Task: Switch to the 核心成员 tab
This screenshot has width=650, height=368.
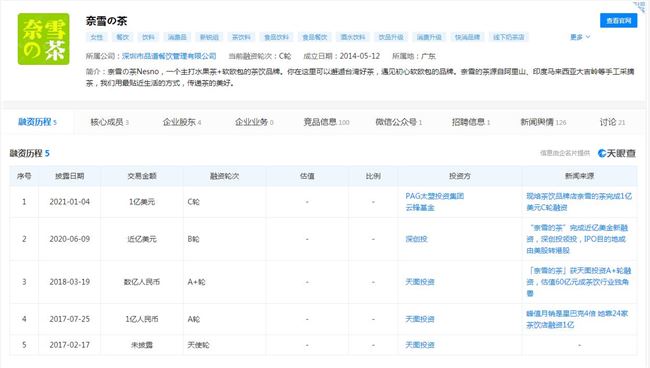Action: (109, 122)
